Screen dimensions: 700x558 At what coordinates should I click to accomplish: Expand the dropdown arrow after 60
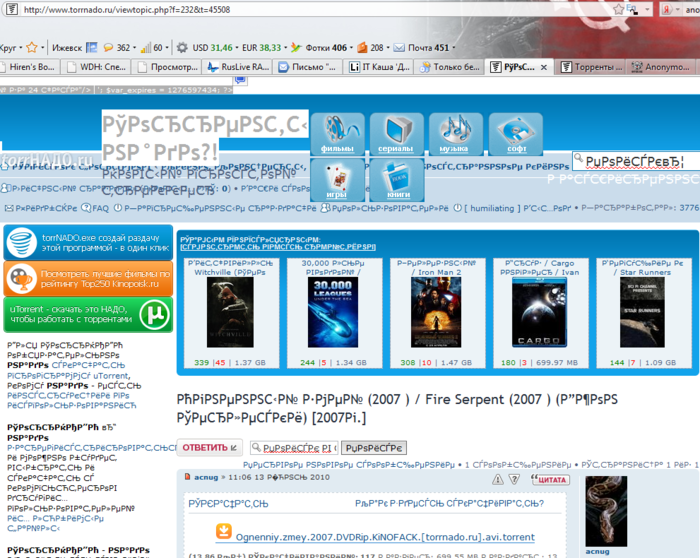tap(167, 47)
